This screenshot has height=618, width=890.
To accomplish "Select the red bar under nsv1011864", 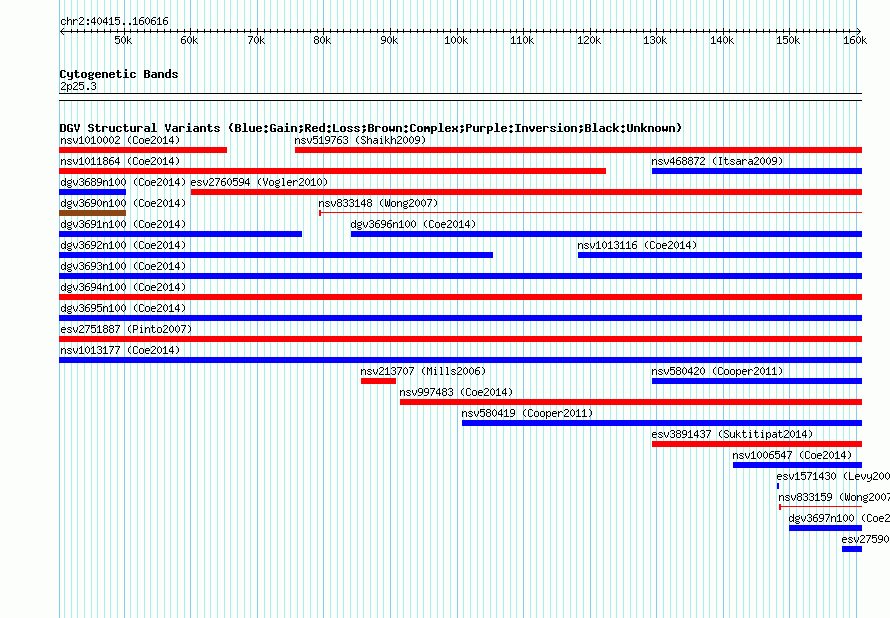I will (x=333, y=171).
